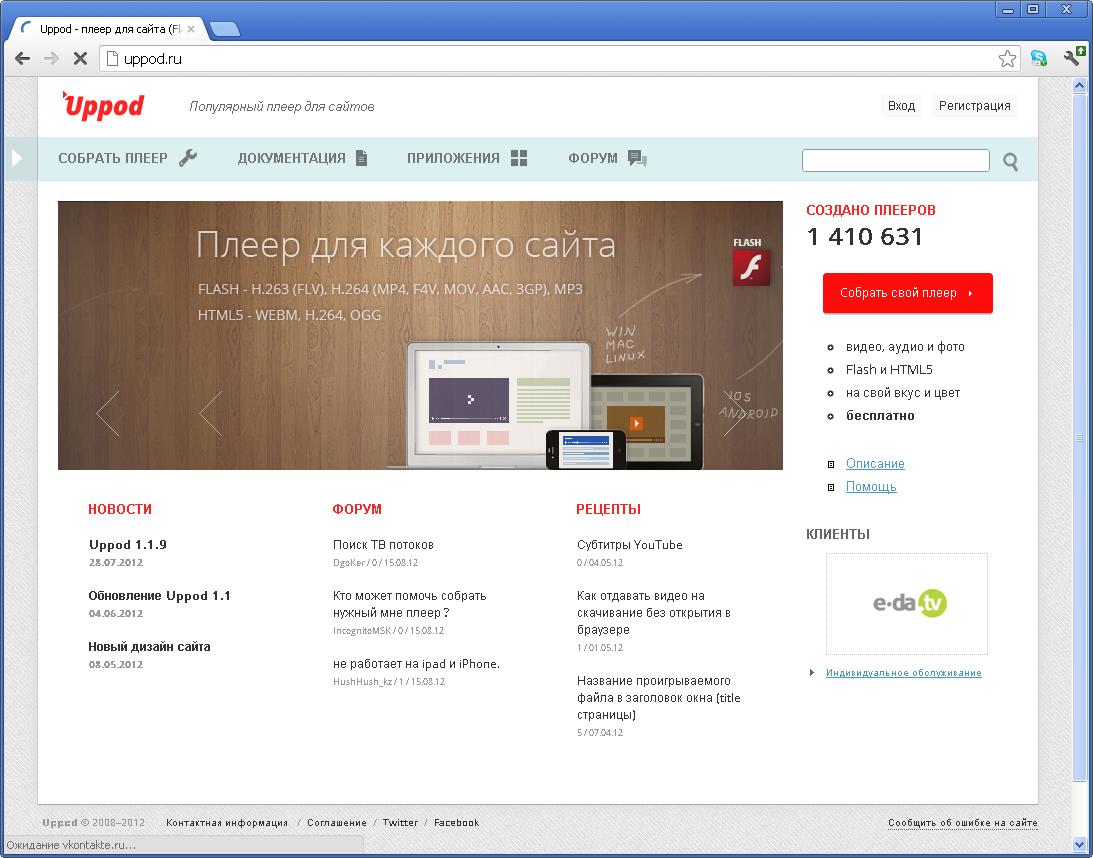Select the Uppod browser tab

coord(109,29)
